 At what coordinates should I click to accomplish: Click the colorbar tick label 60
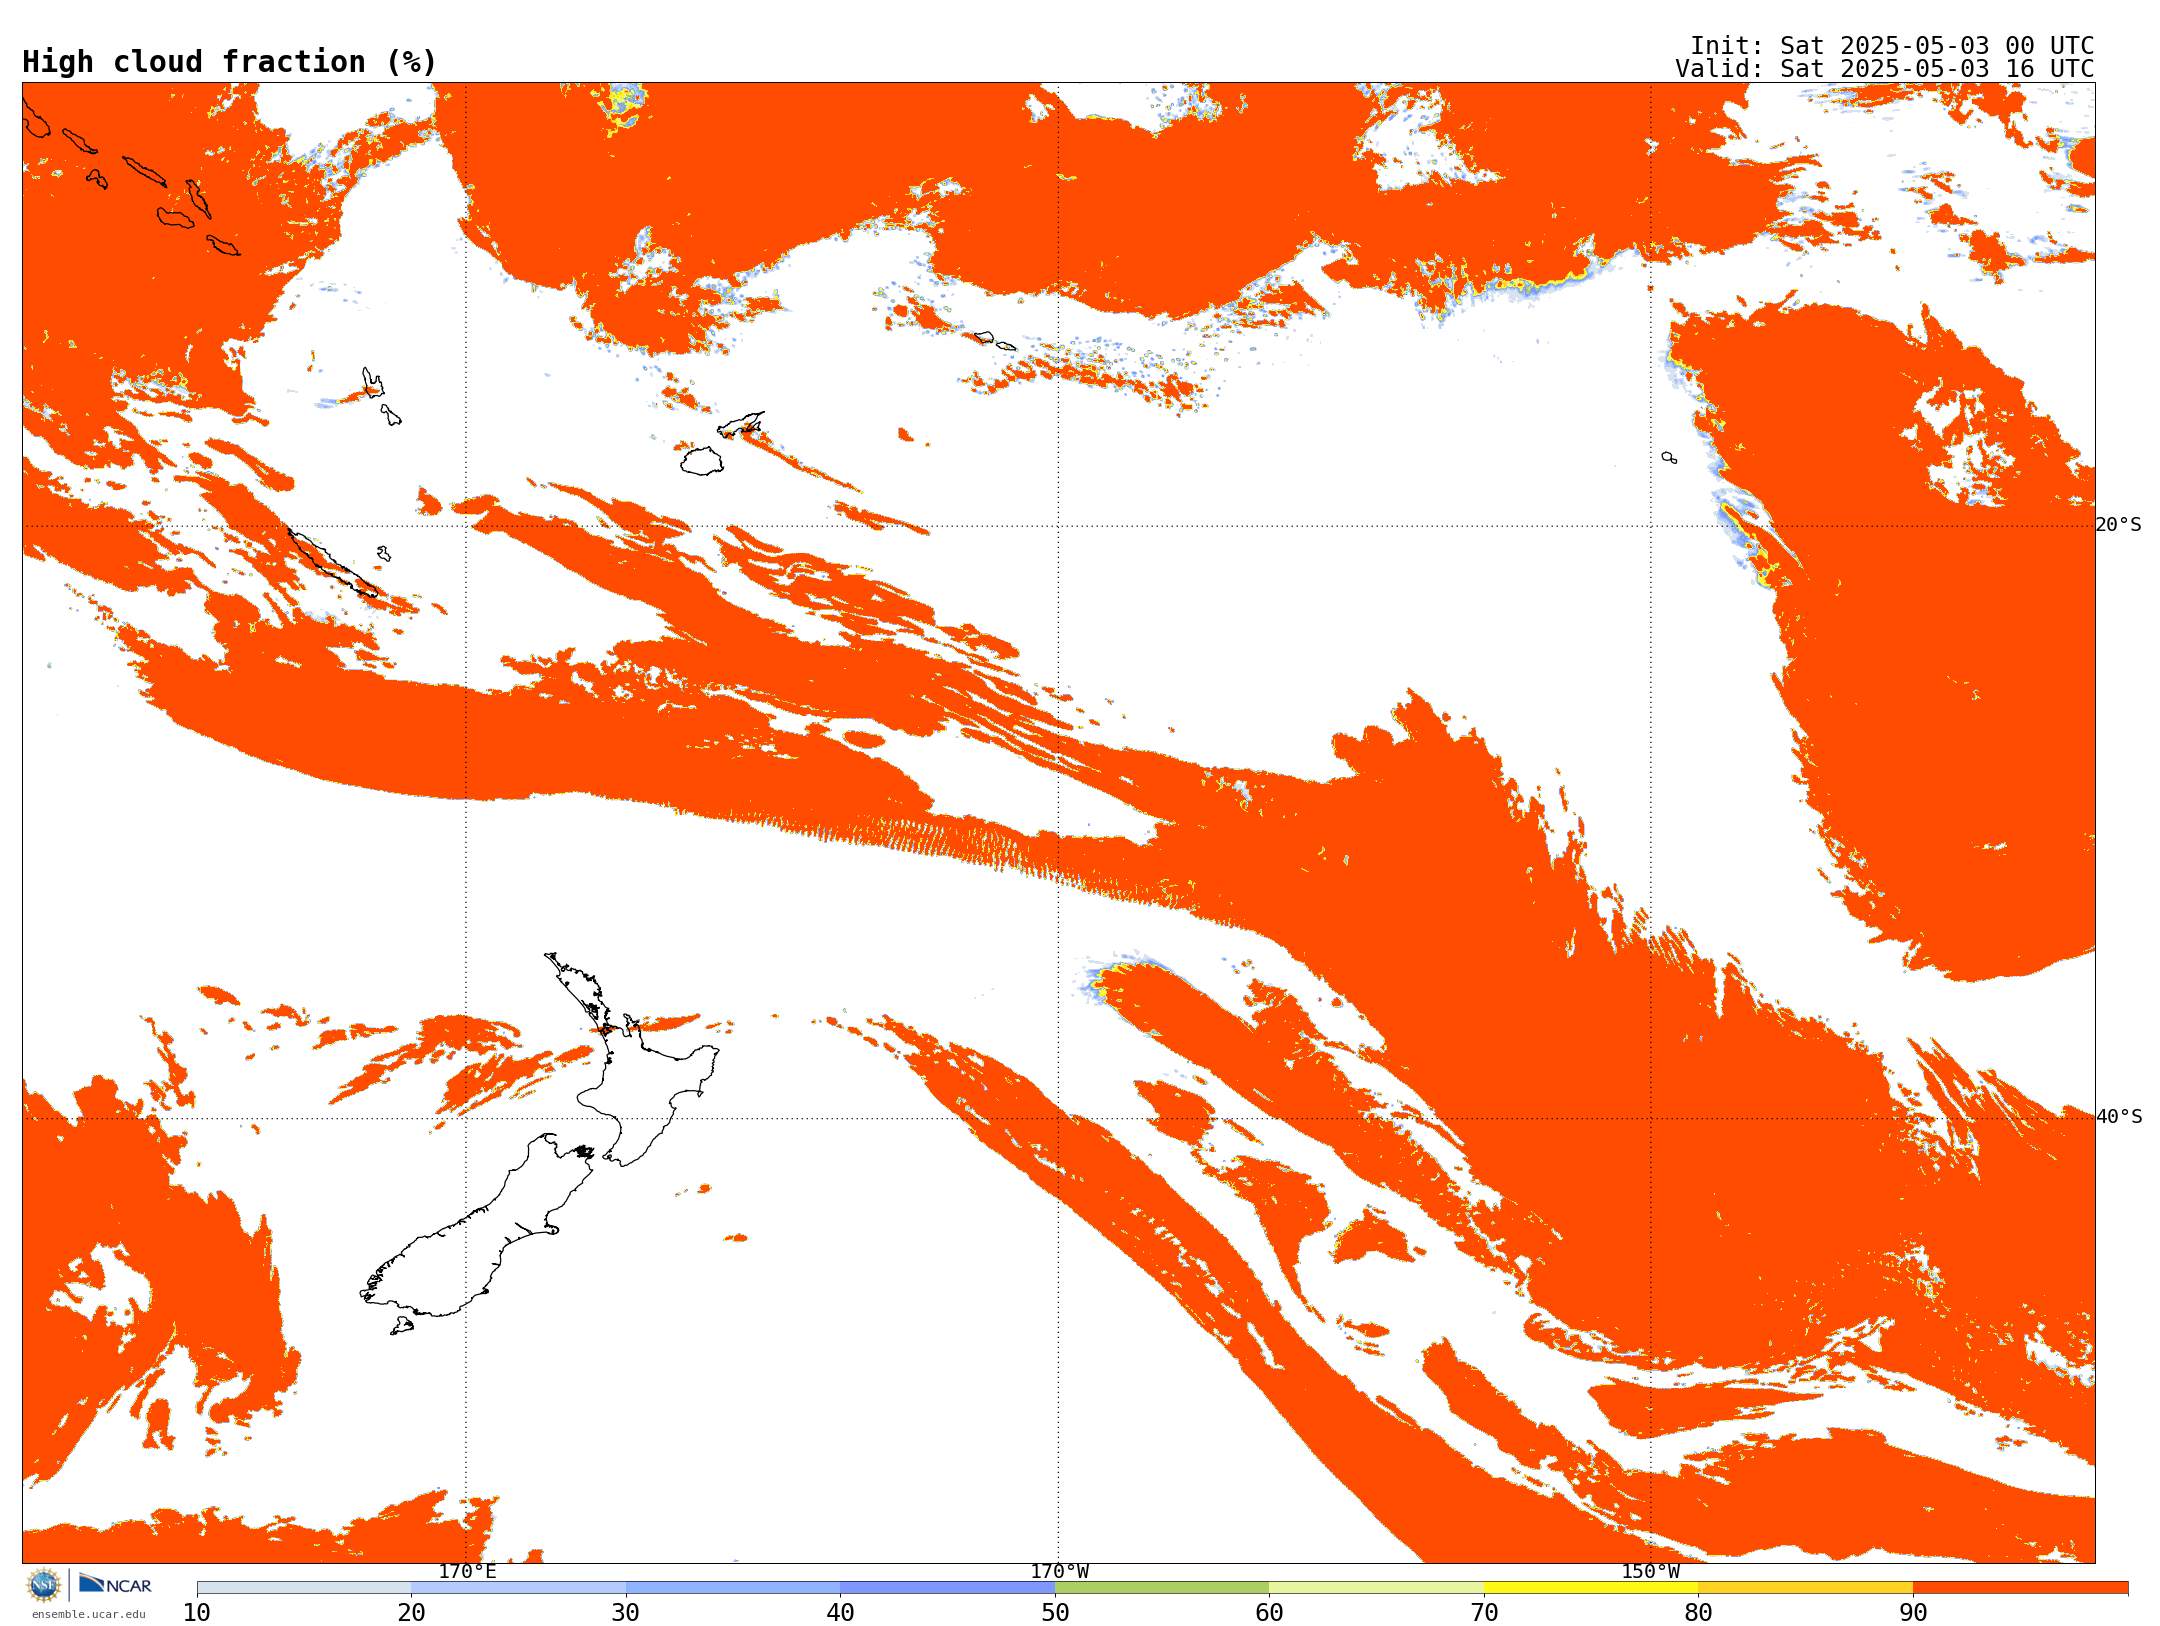1269,1612
